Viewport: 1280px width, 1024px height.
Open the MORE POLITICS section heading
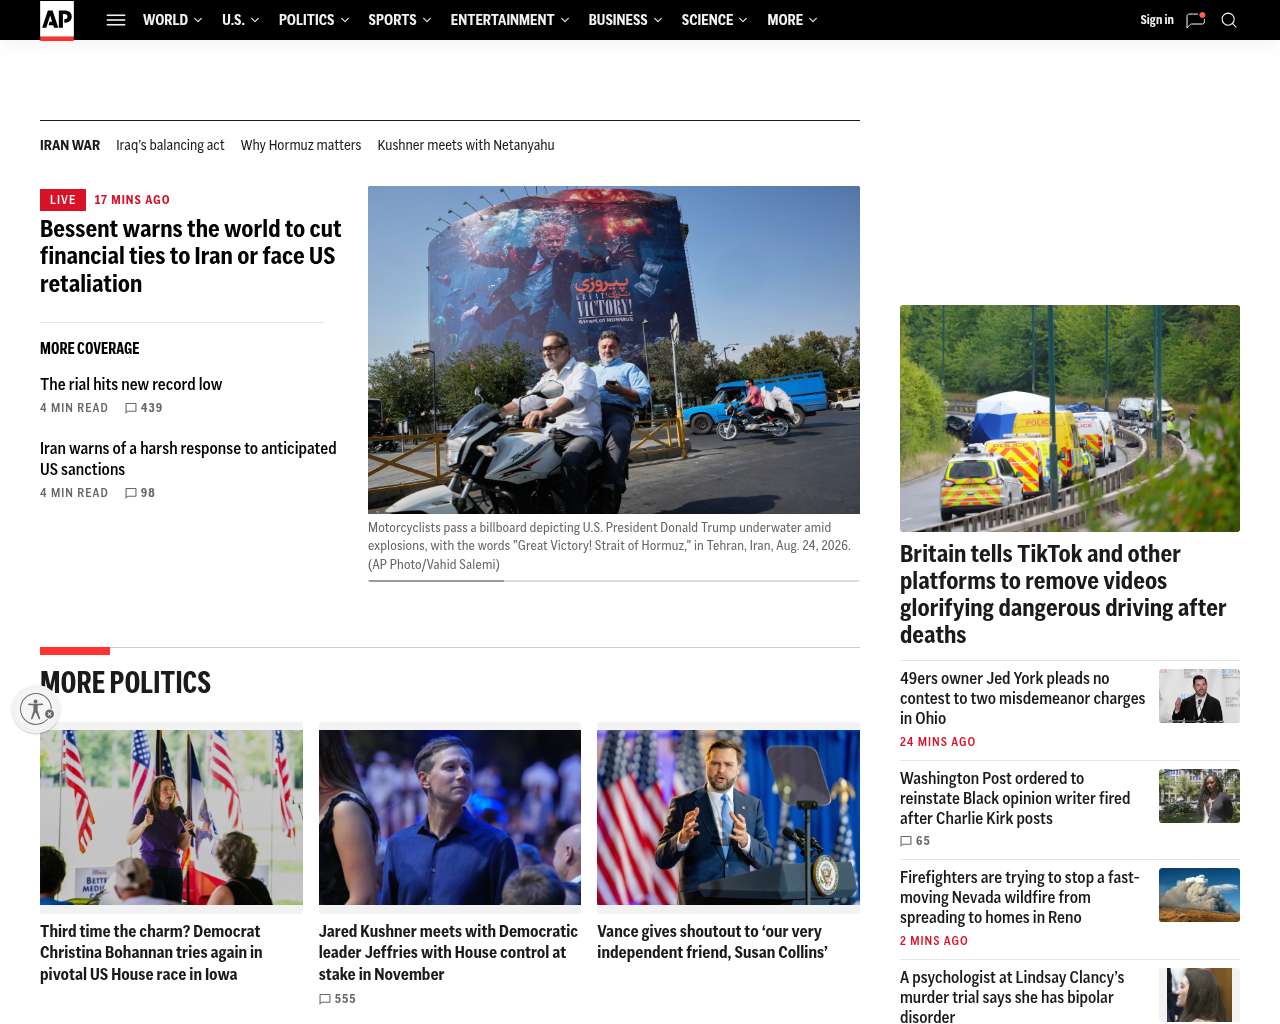point(125,683)
